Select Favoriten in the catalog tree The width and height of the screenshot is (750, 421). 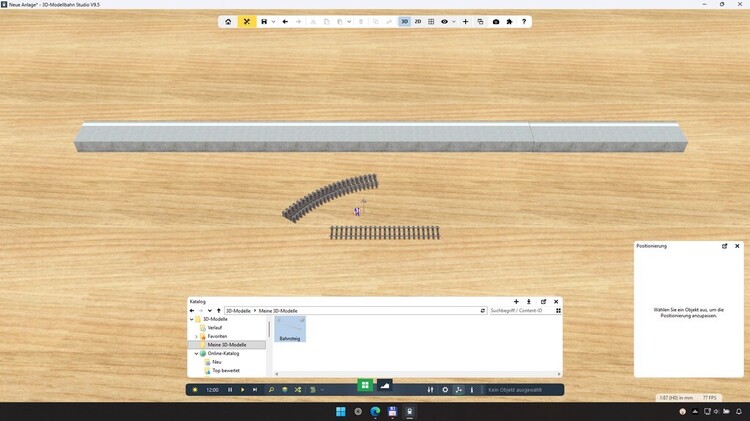coord(217,336)
